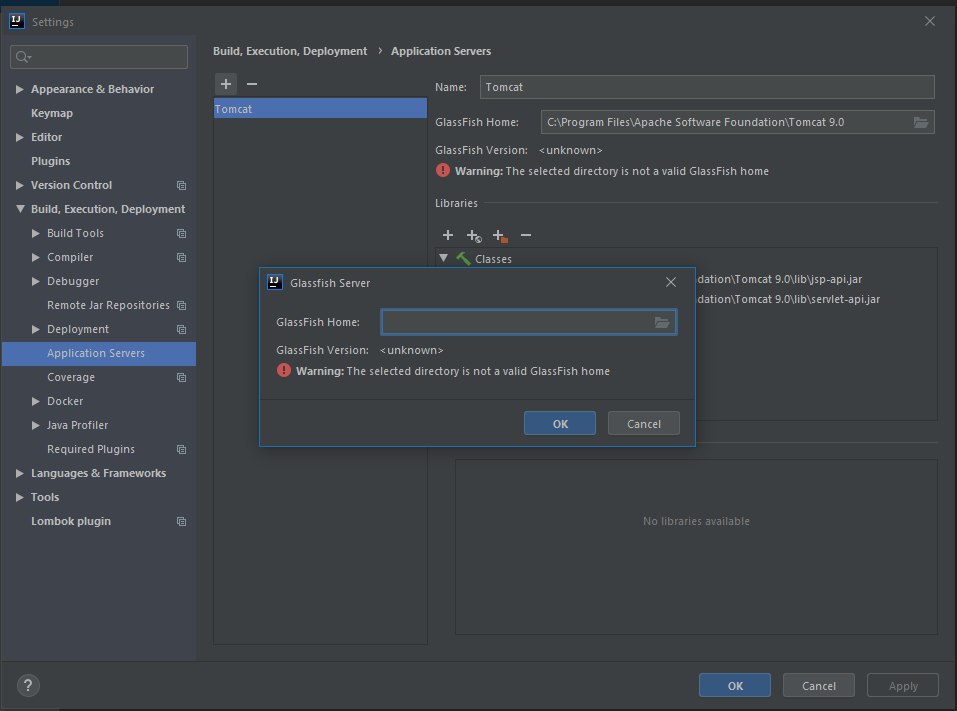The image size is (957, 711).
Task: Collapse Build, Execution, Deployment arrow
Action: tap(20, 209)
